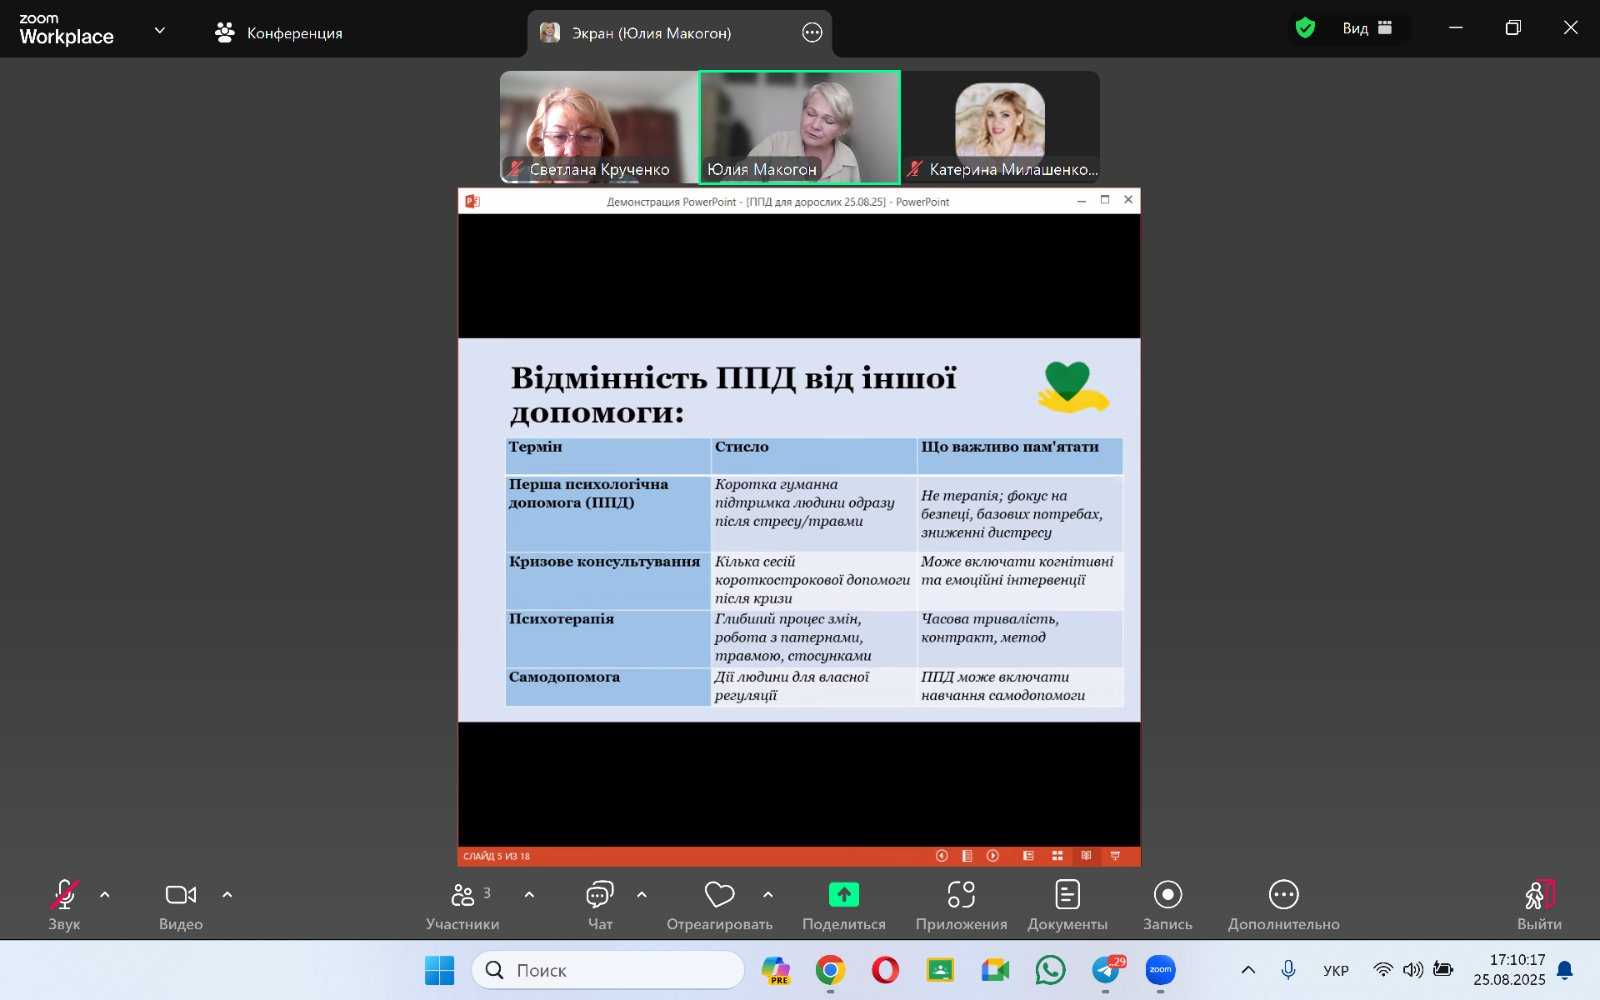This screenshot has width=1600, height=1000.
Task: Open the Участники participants panel
Action: 462,896
